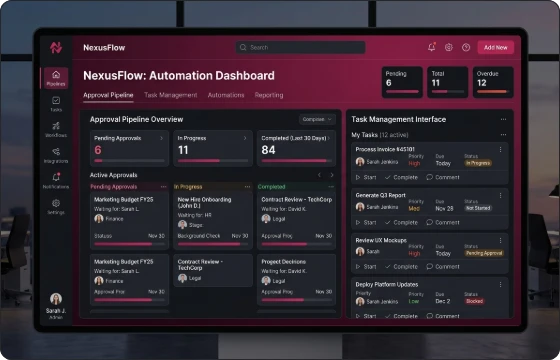Screen dimensions: 560x360
Task: Open the Task Management Interface options menu
Action: (x=503, y=119)
